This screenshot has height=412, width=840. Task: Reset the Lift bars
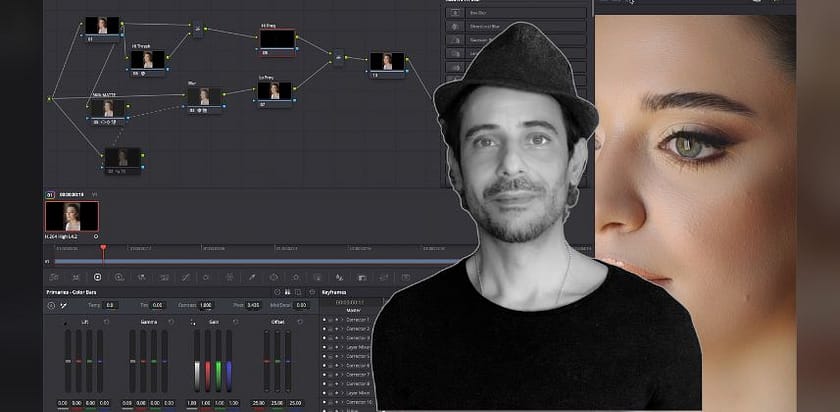pyautogui.click(x=106, y=322)
